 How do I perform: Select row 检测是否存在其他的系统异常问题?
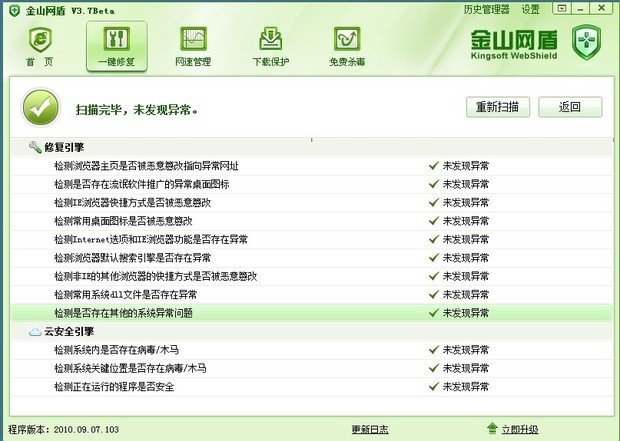[312, 313]
